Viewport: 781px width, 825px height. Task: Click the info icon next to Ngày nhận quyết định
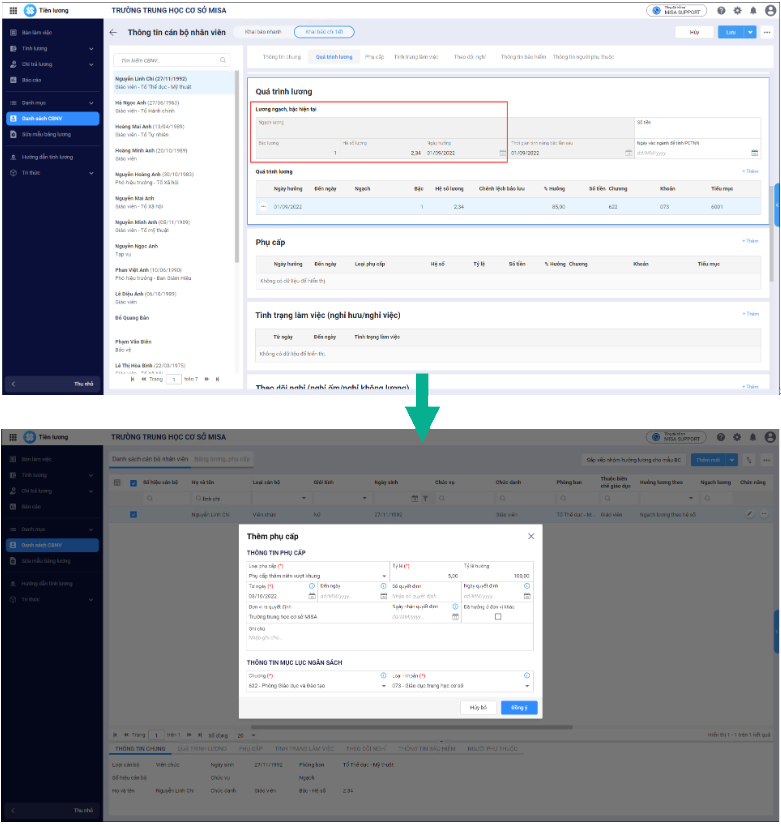[x=455, y=607]
